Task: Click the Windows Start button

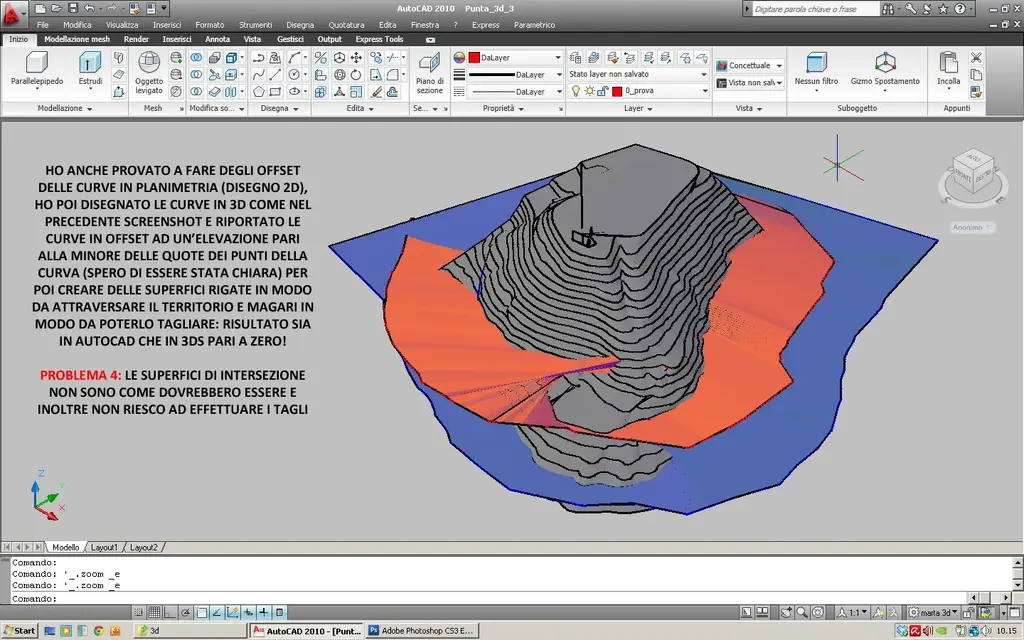Action: (x=20, y=631)
